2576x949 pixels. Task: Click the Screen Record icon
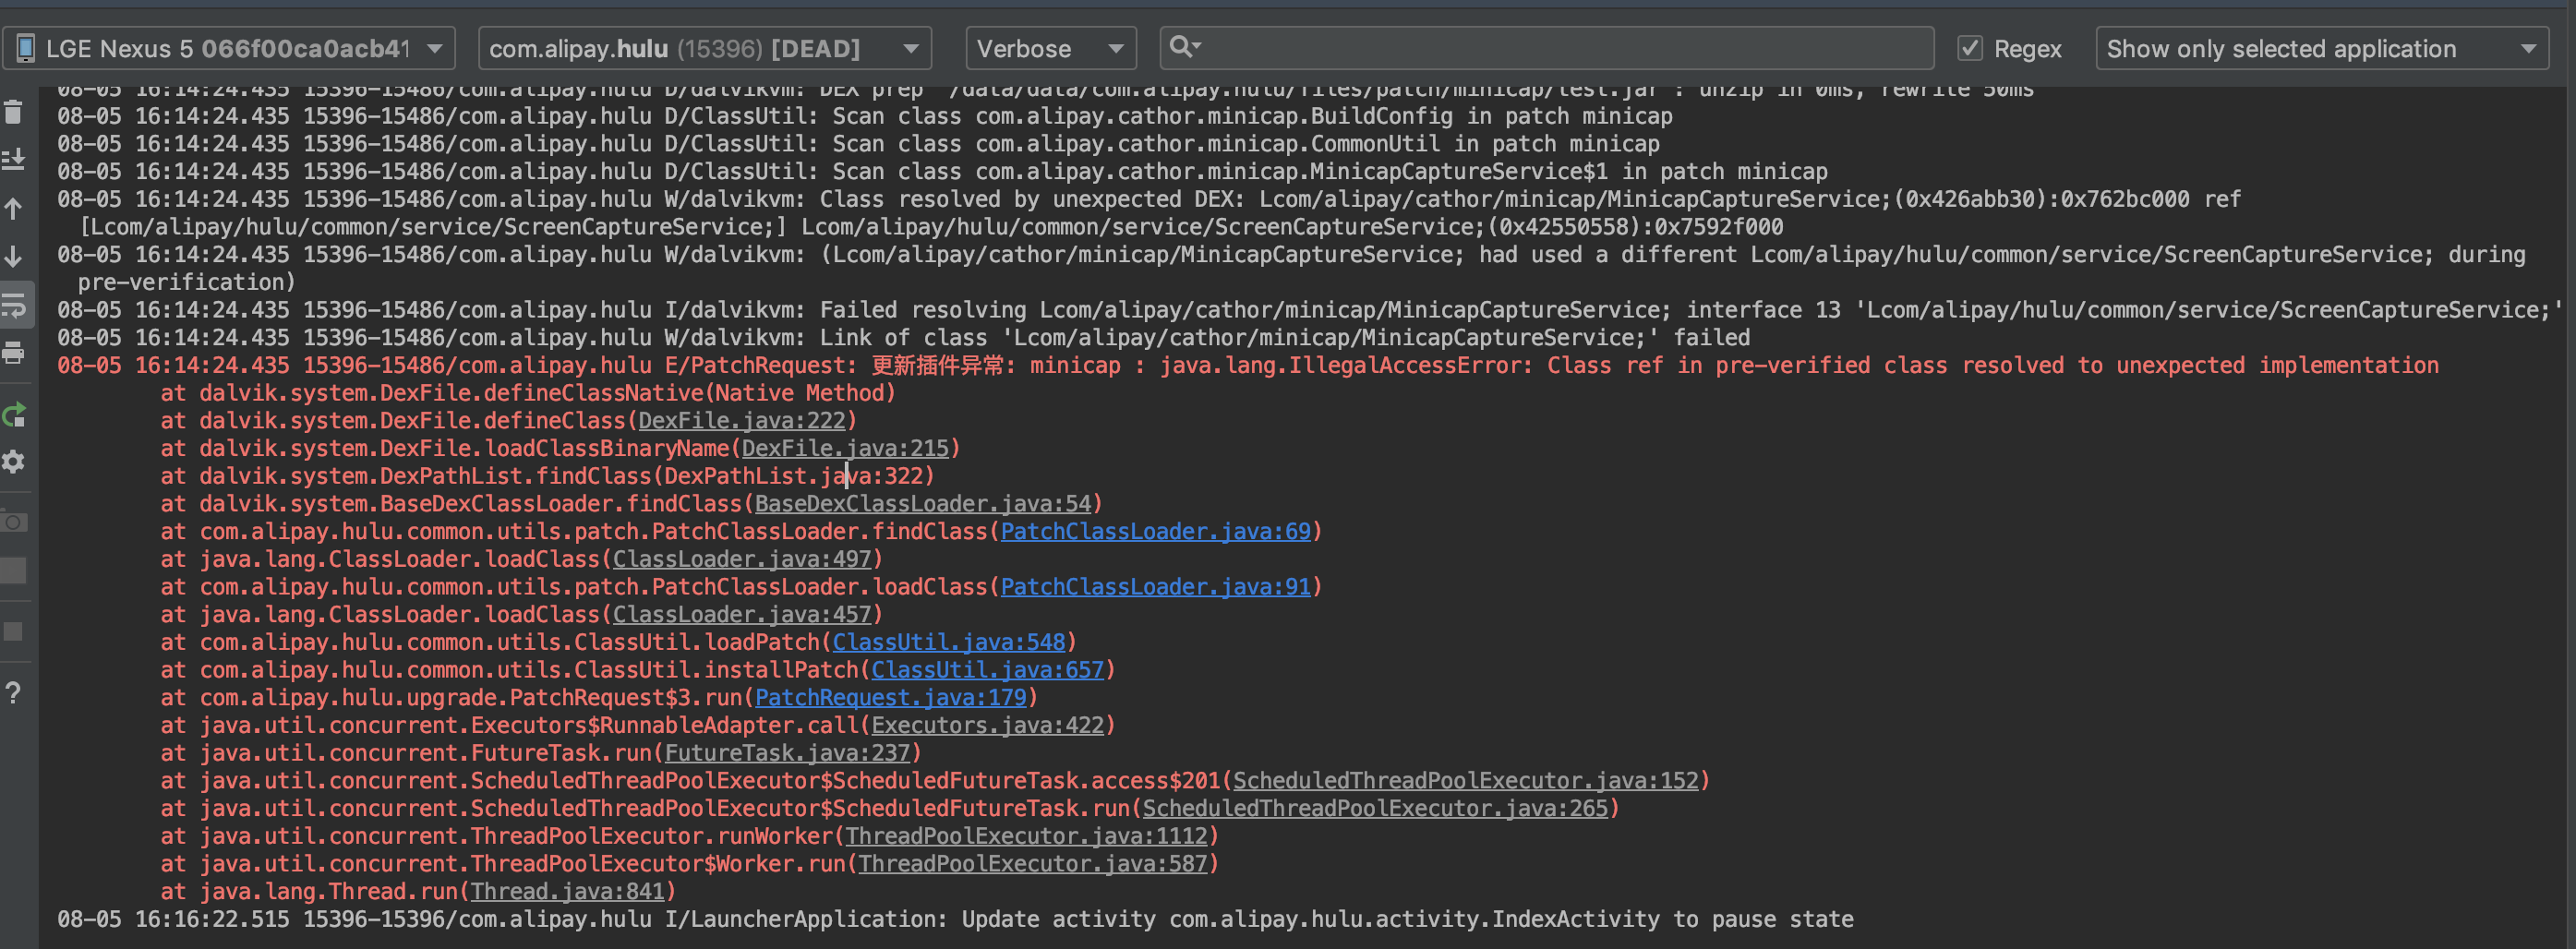click(13, 570)
